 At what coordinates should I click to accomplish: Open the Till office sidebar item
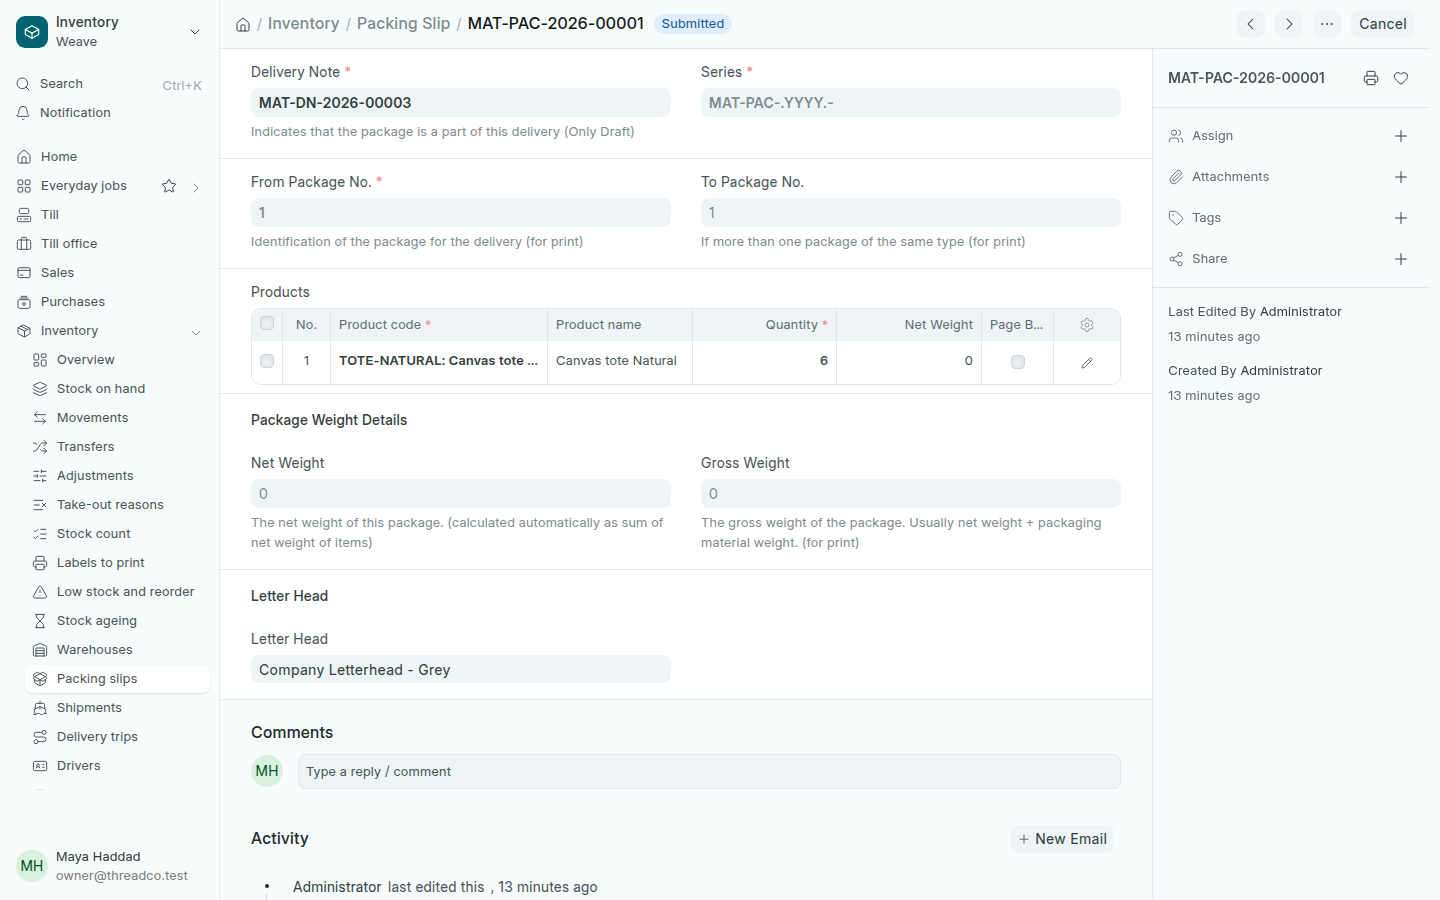coord(109,244)
